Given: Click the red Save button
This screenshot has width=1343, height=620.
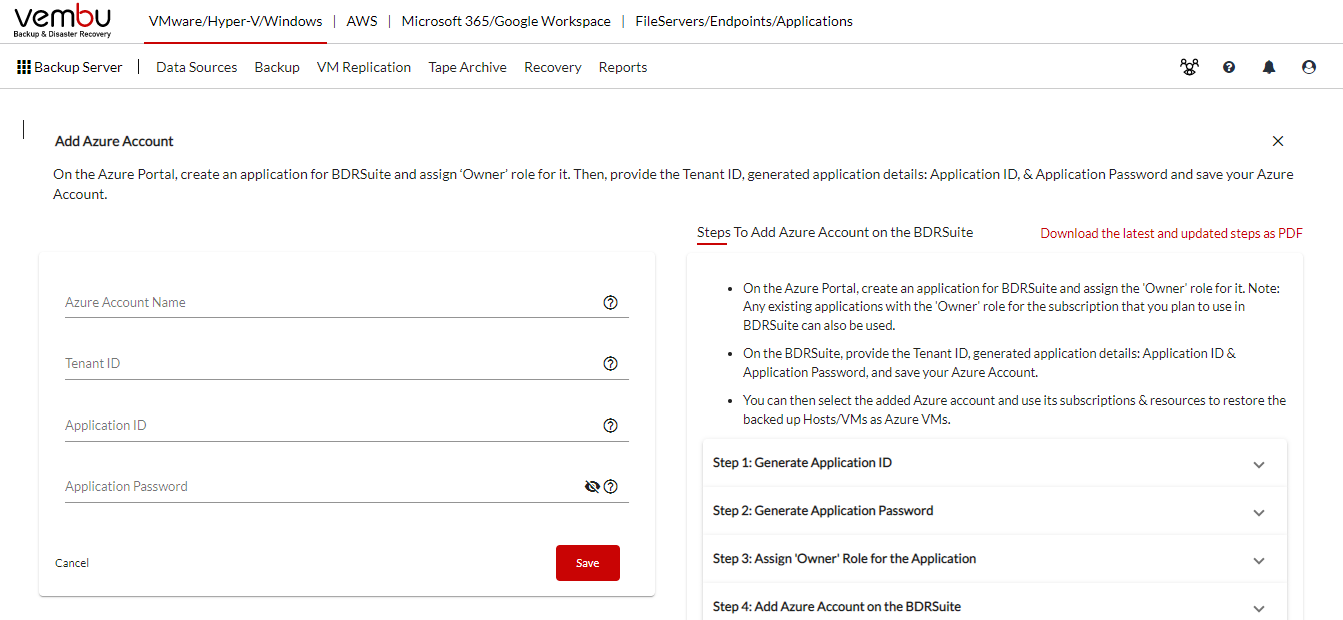Looking at the screenshot, I should pyautogui.click(x=588, y=563).
